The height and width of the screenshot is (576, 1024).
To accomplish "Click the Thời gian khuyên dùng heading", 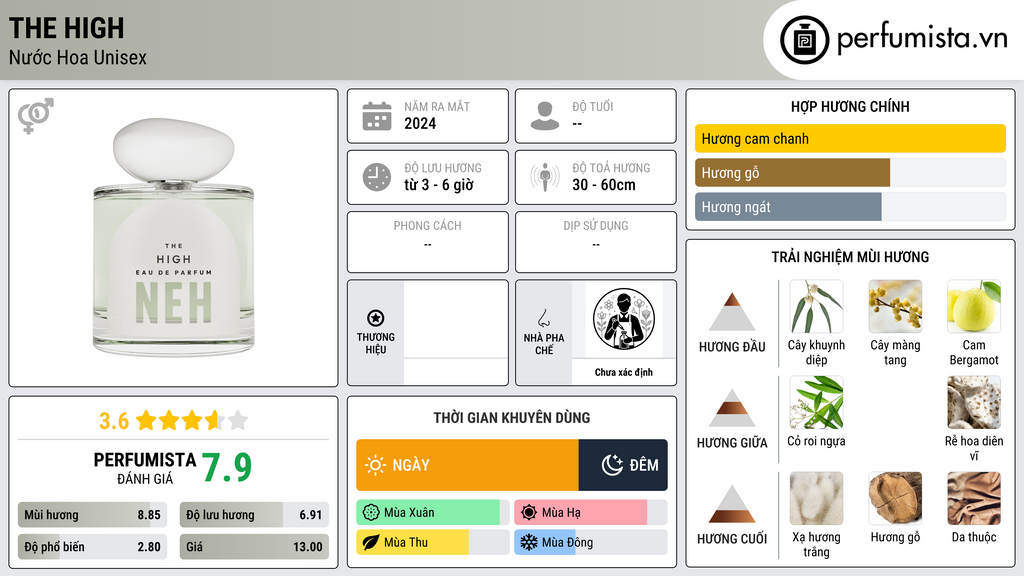I will coord(512,417).
